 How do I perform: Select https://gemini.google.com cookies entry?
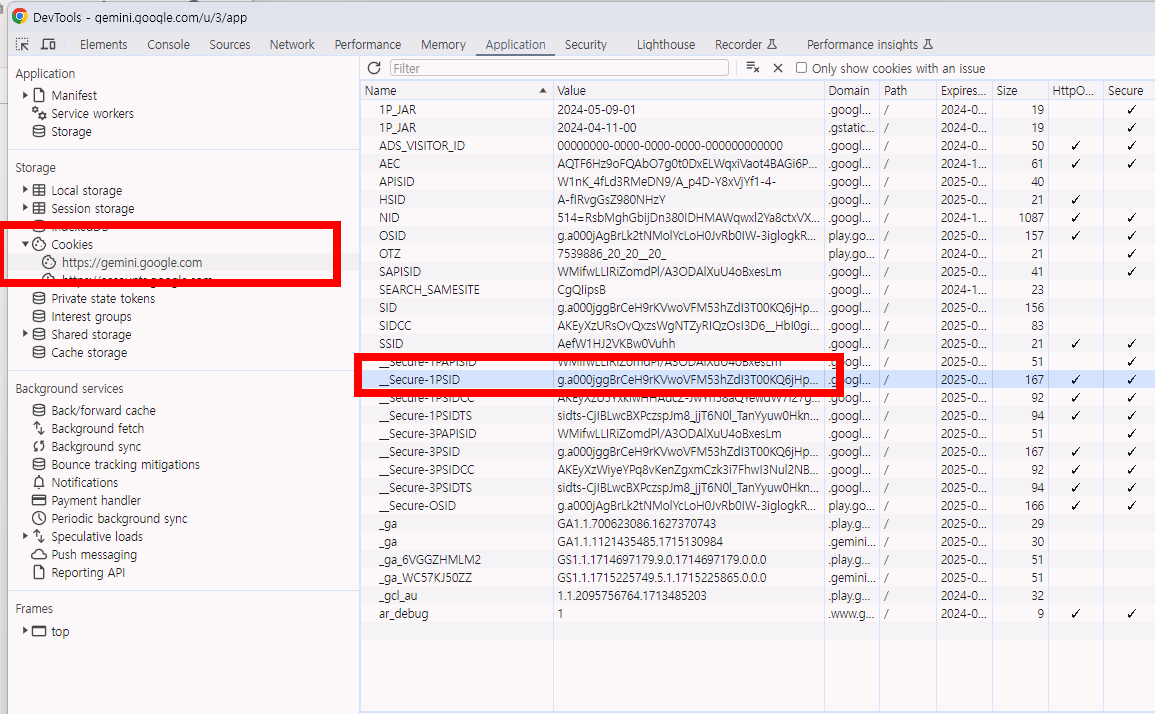tap(131, 262)
